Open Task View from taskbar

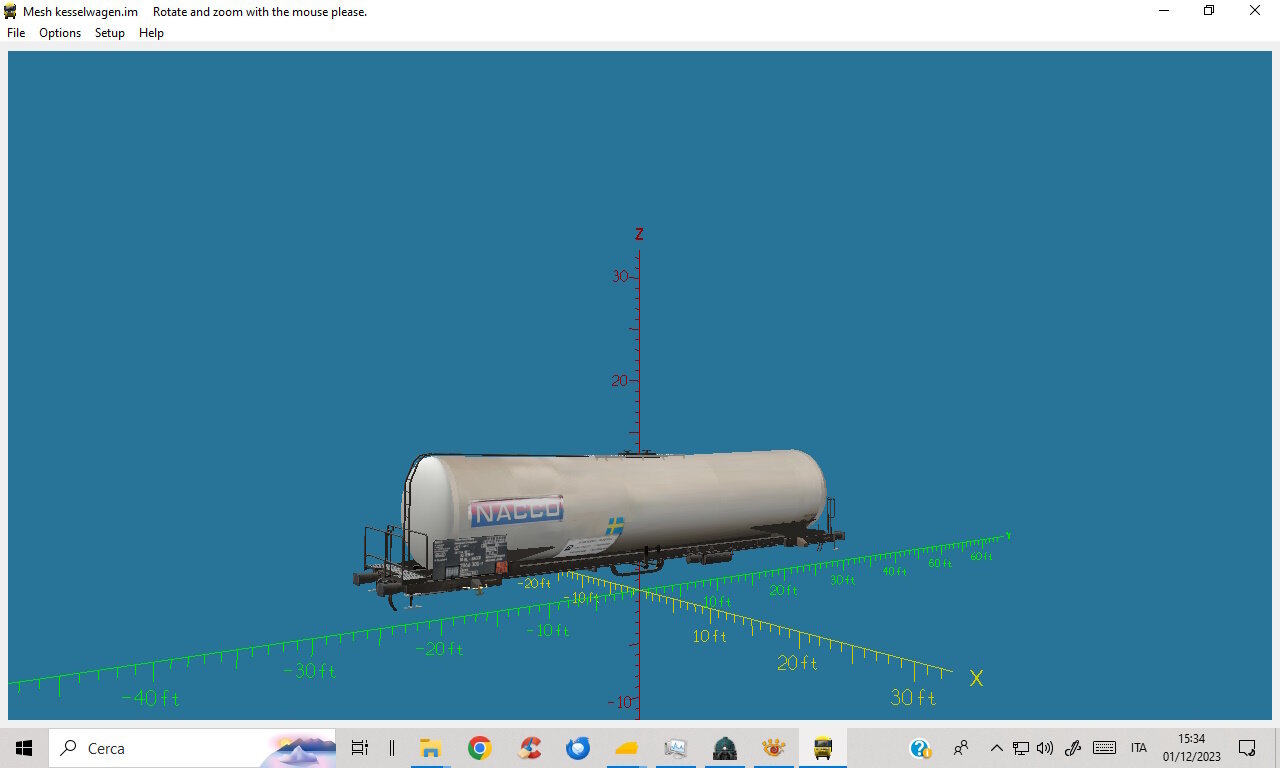(x=360, y=748)
